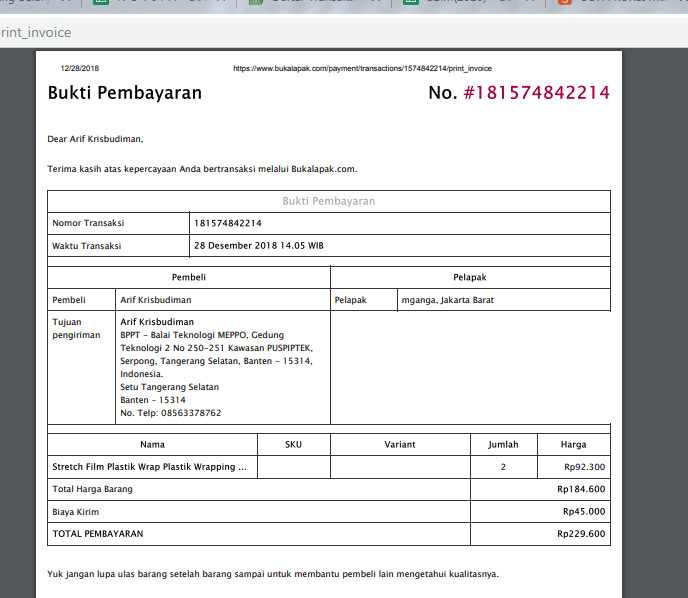
Task: Click the TOTAL PEMBAYARAN amount Rp229.600
Action: (x=581, y=533)
